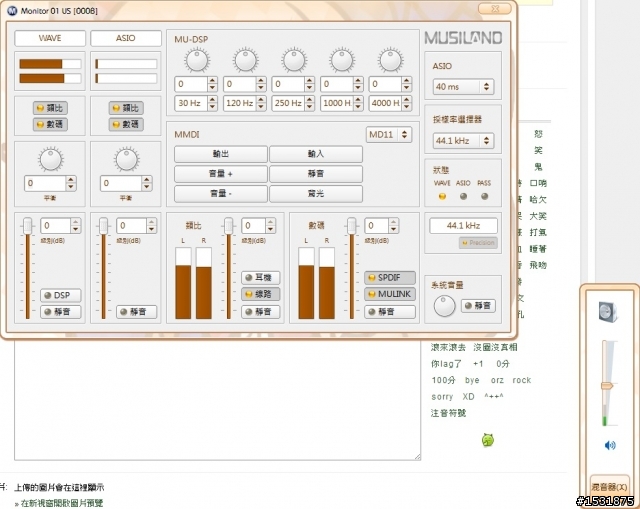Image resolution: width=640 pixels, height=509 pixels.
Task: Mute the ASIO channel fader
Action: pyautogui.click(x=136, y=312)
